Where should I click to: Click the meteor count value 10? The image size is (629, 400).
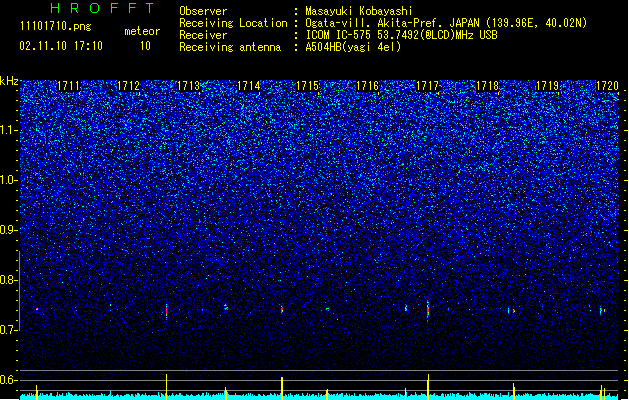click(145, 46)
